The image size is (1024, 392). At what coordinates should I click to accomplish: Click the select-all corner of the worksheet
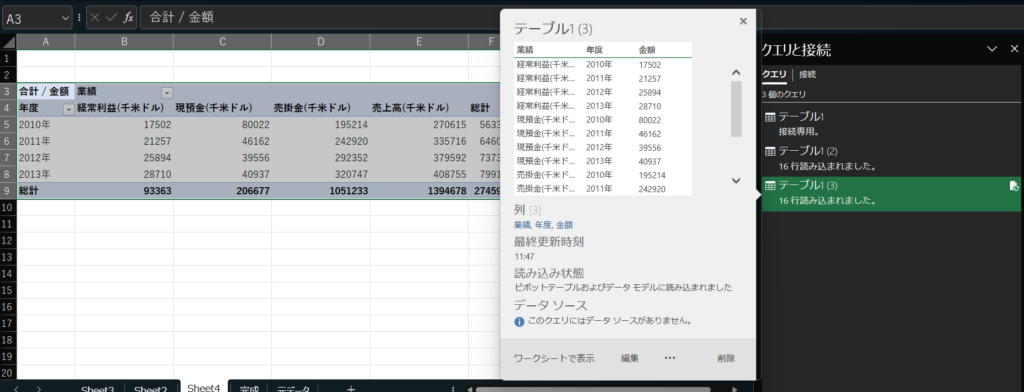8,42
